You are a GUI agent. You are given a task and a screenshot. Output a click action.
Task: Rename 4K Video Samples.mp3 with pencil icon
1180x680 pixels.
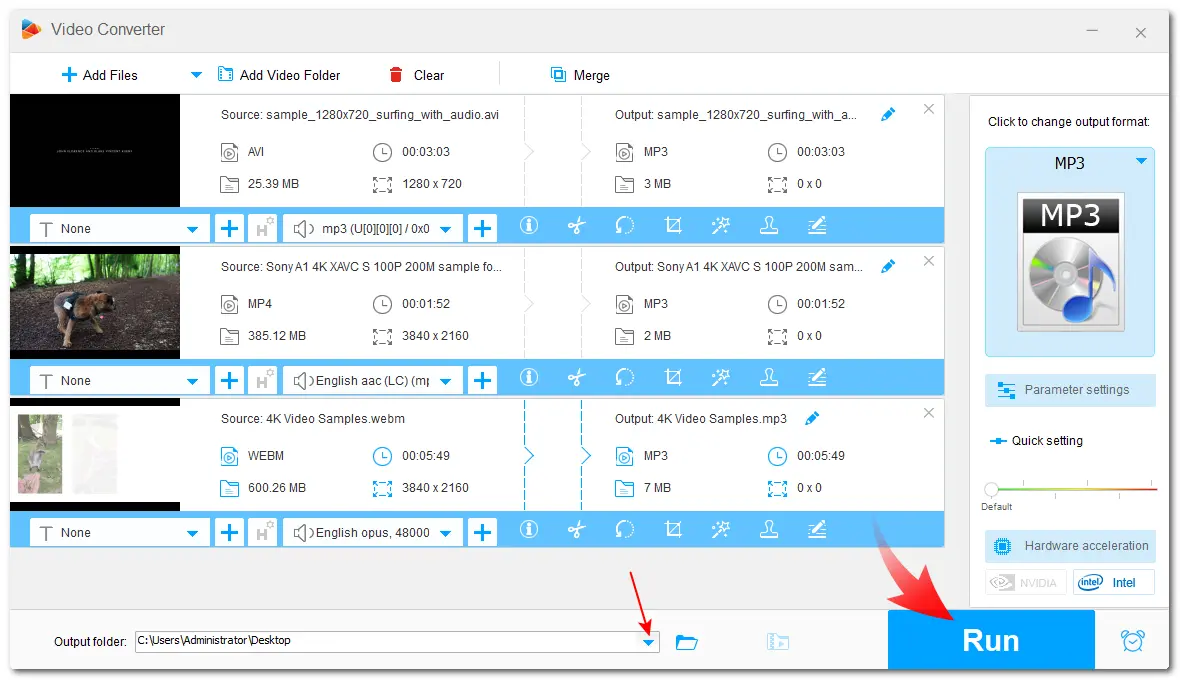click(x=812, y=418)
